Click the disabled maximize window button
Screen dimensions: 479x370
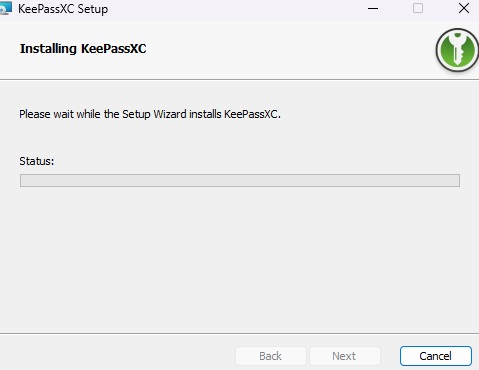coord(418,8)
